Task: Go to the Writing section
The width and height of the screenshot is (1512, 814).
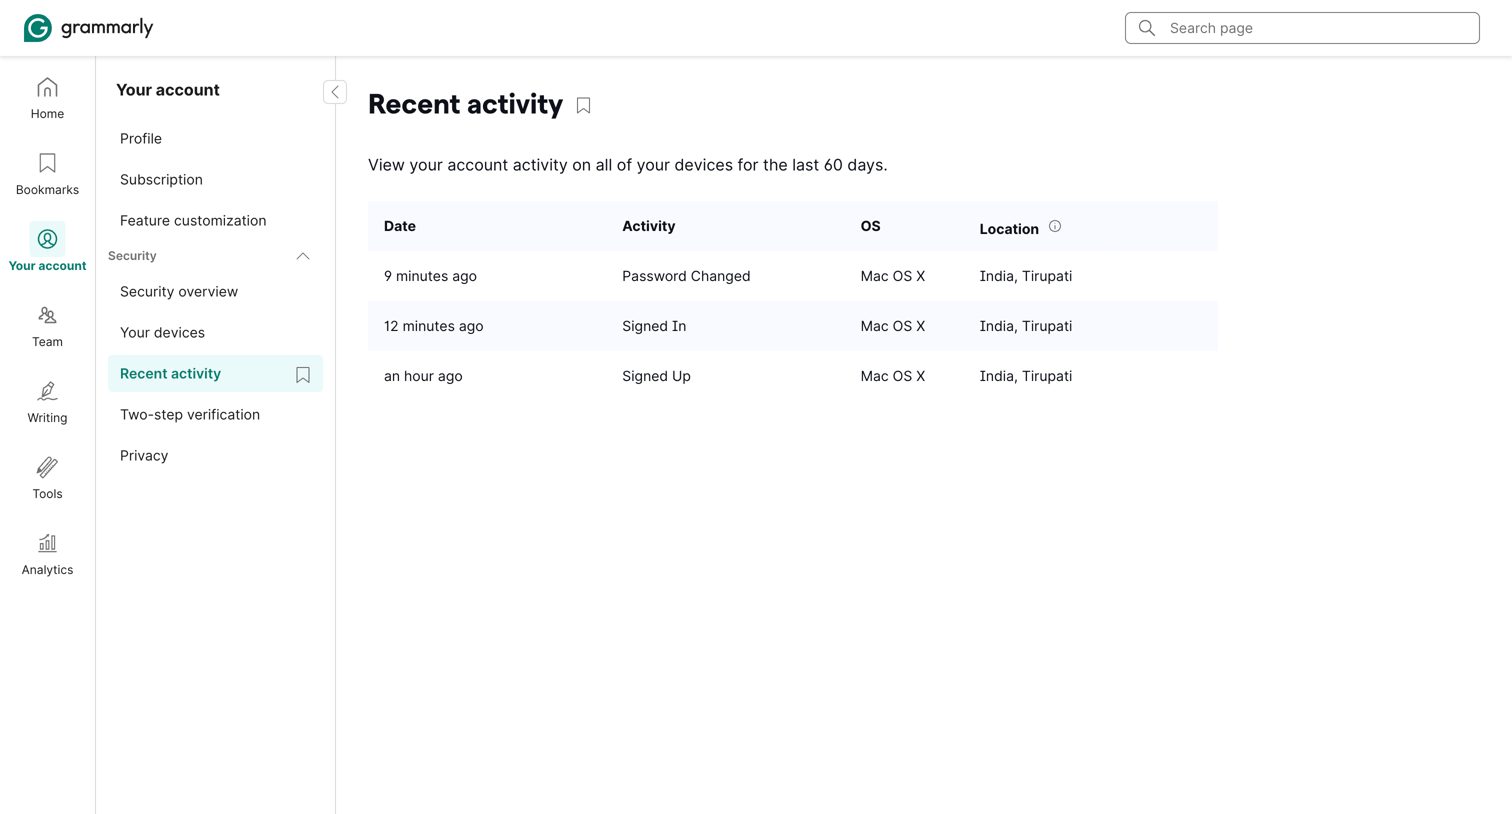Action: 47,403
